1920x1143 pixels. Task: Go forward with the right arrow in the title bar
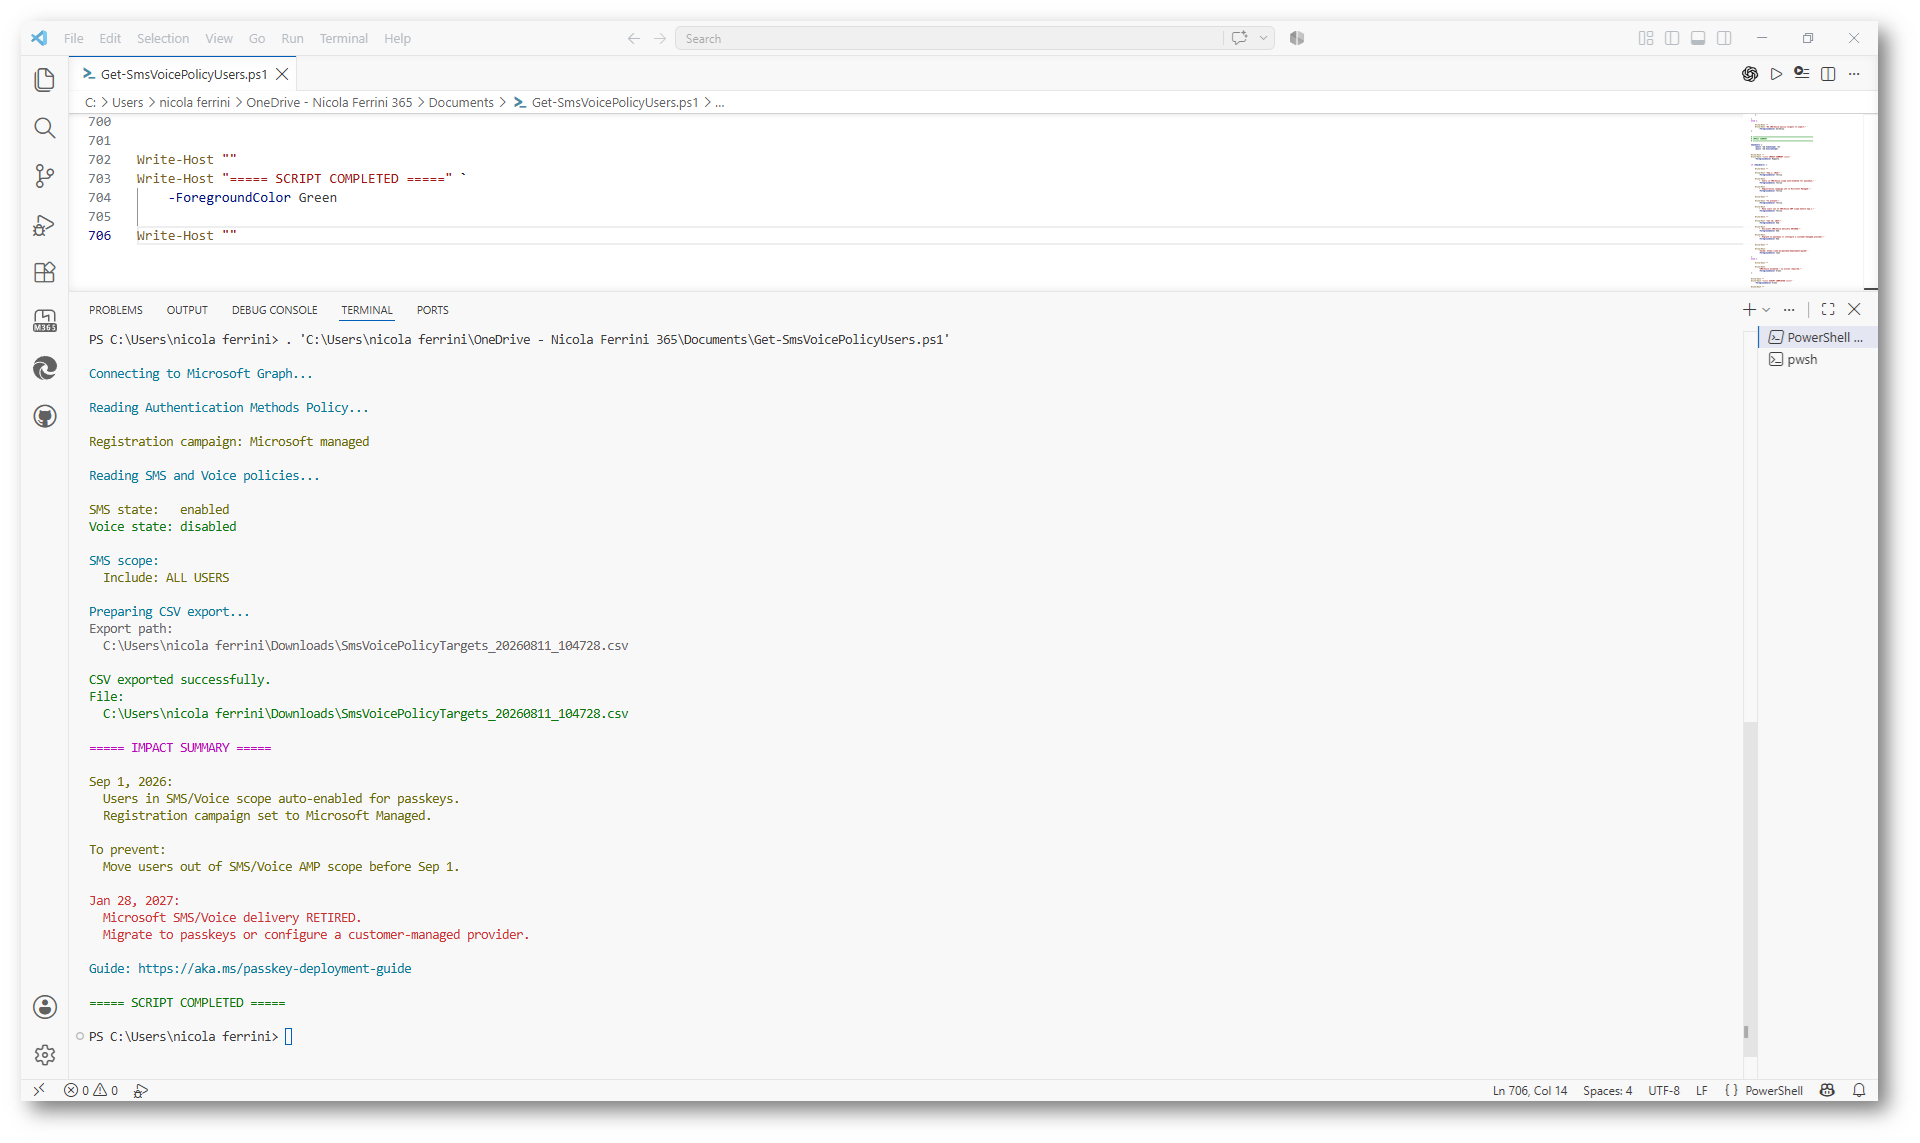(x=660, y=38)
